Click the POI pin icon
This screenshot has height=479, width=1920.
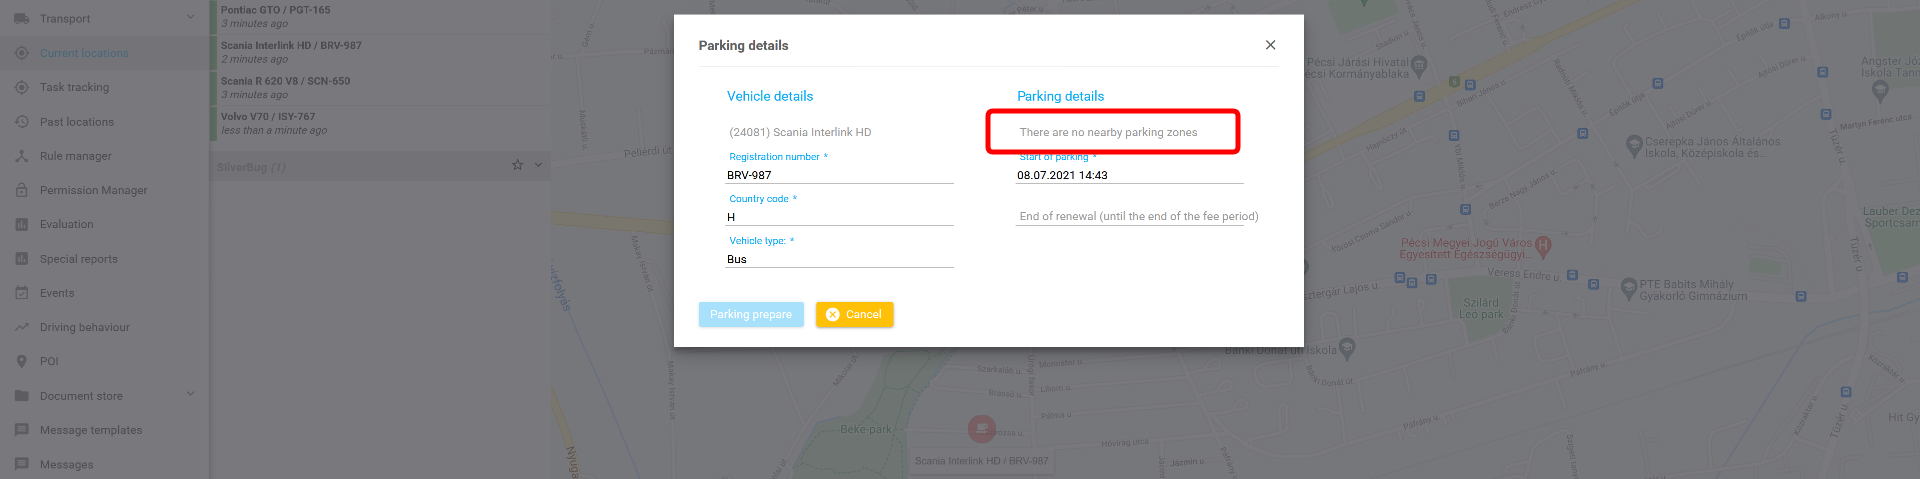point(21,361)
